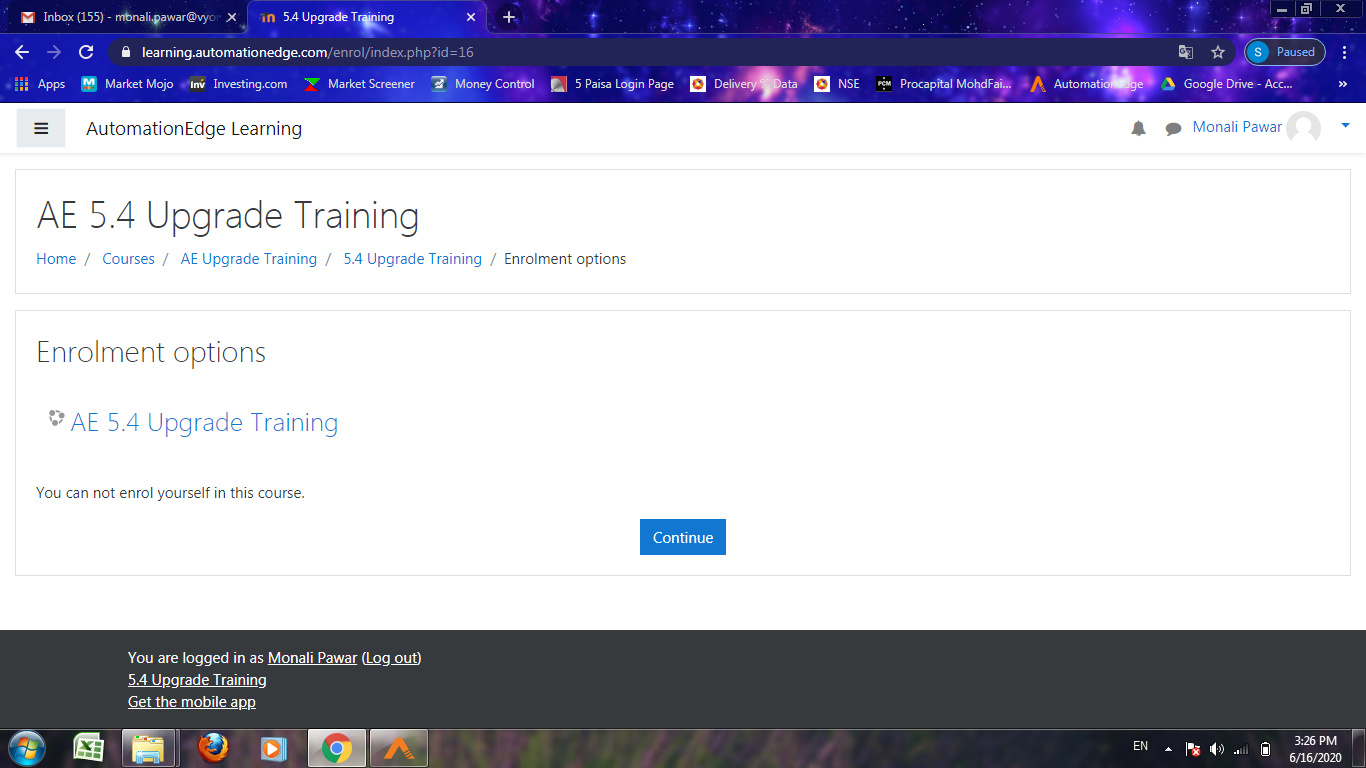Click the AutomationEdge Learning site title

click(194, 128)
